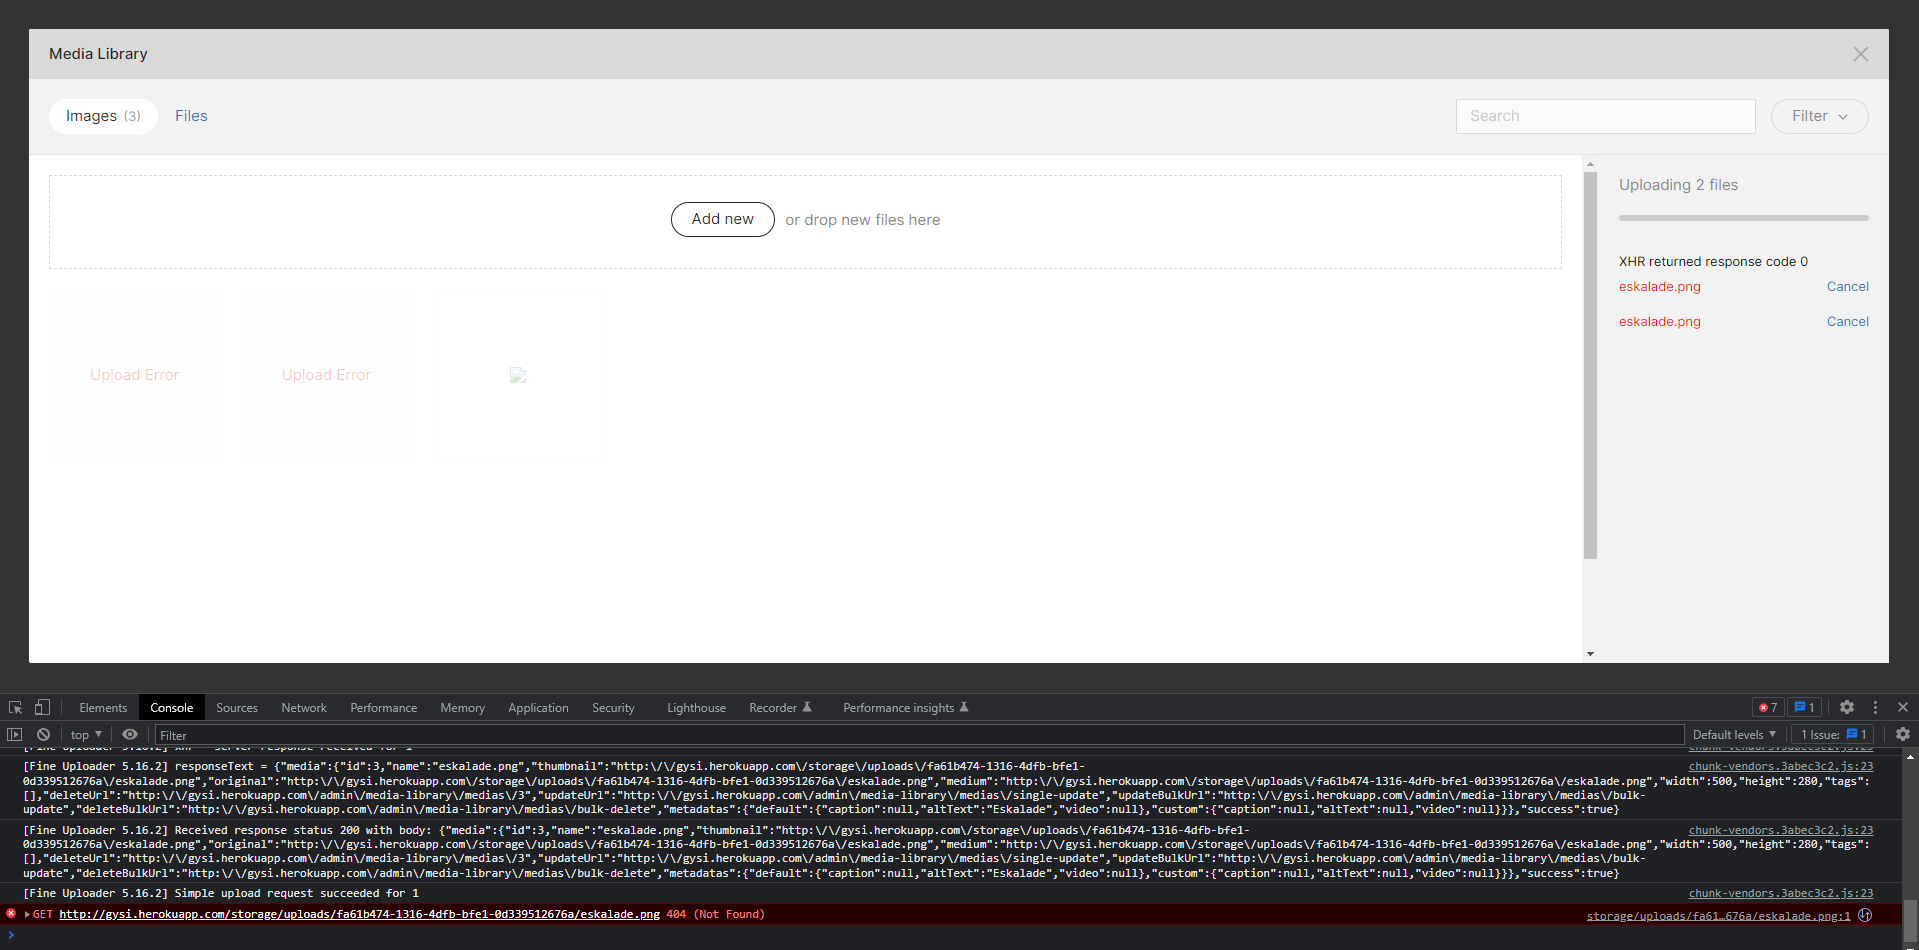Open DevTools settings gear
1919x950 pixels.
1846,707
